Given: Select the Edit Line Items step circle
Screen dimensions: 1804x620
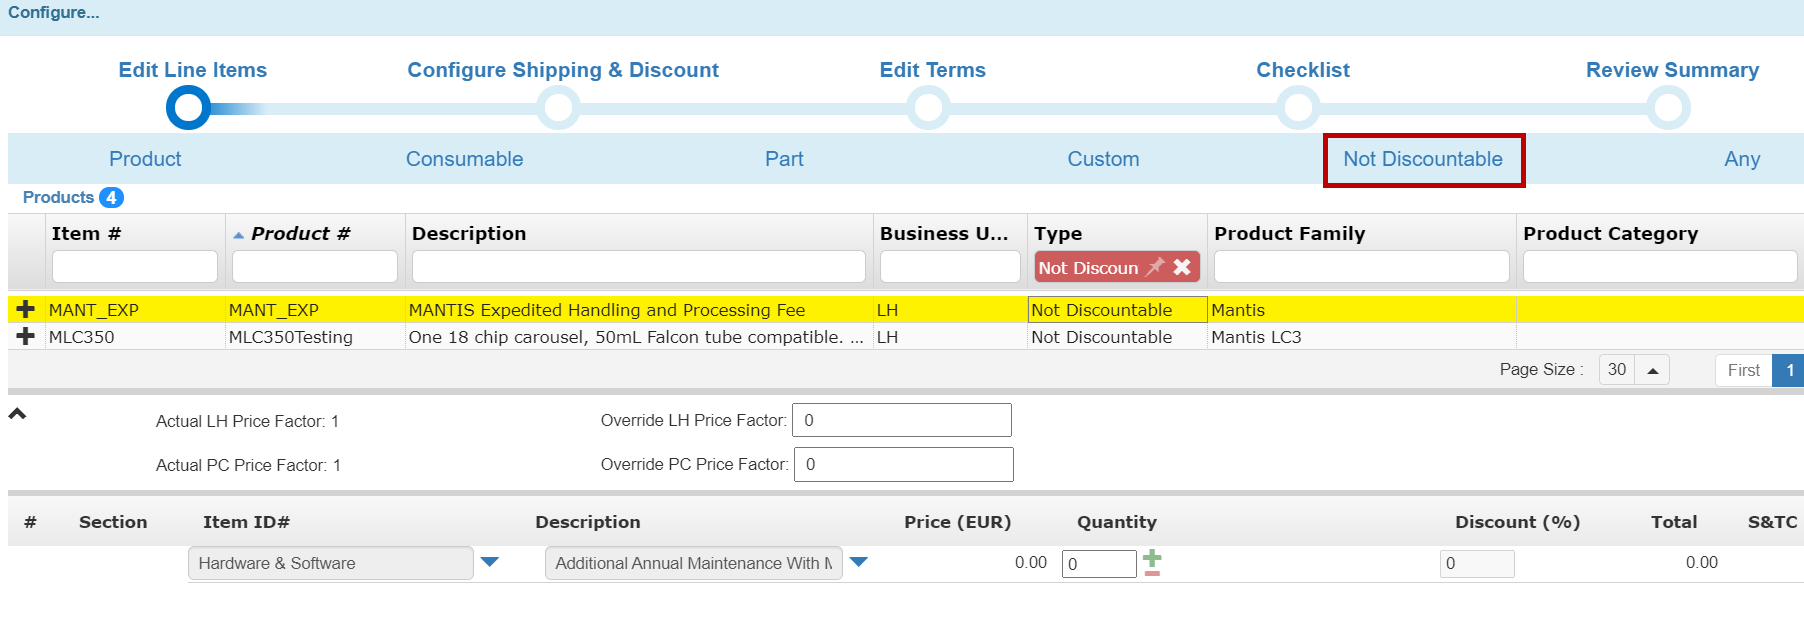Looking at the screenshot, I should (188, 107).
